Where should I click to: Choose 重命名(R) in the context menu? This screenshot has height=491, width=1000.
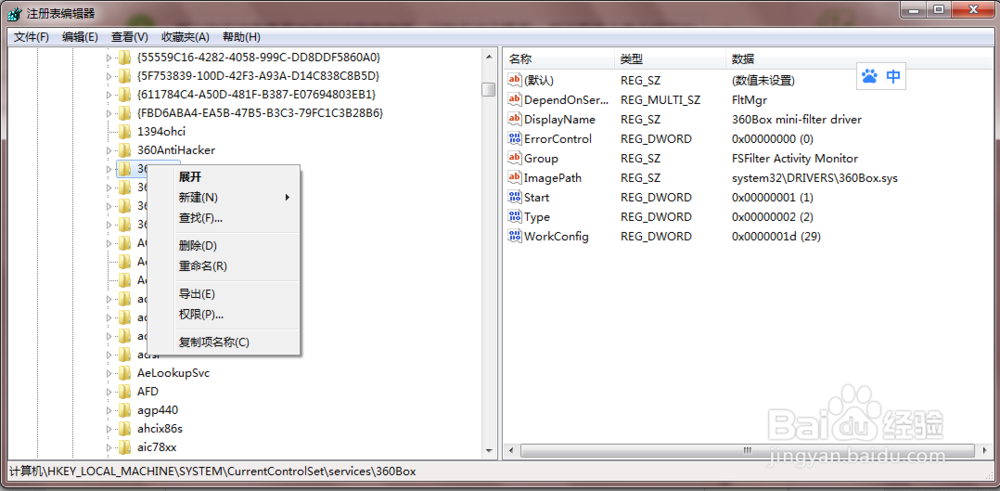click(x=224, y=266)
